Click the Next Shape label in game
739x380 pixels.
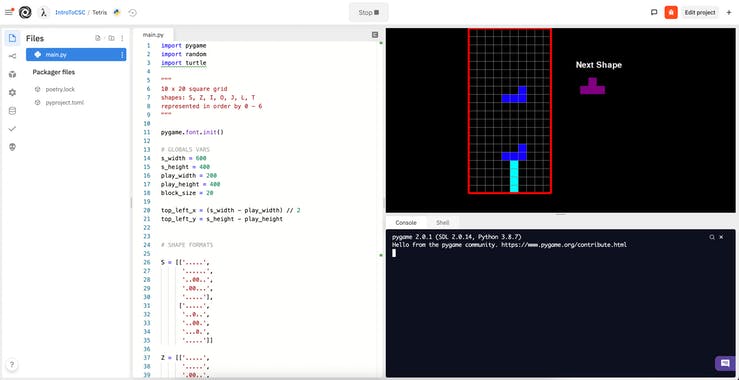coord(599,65)
